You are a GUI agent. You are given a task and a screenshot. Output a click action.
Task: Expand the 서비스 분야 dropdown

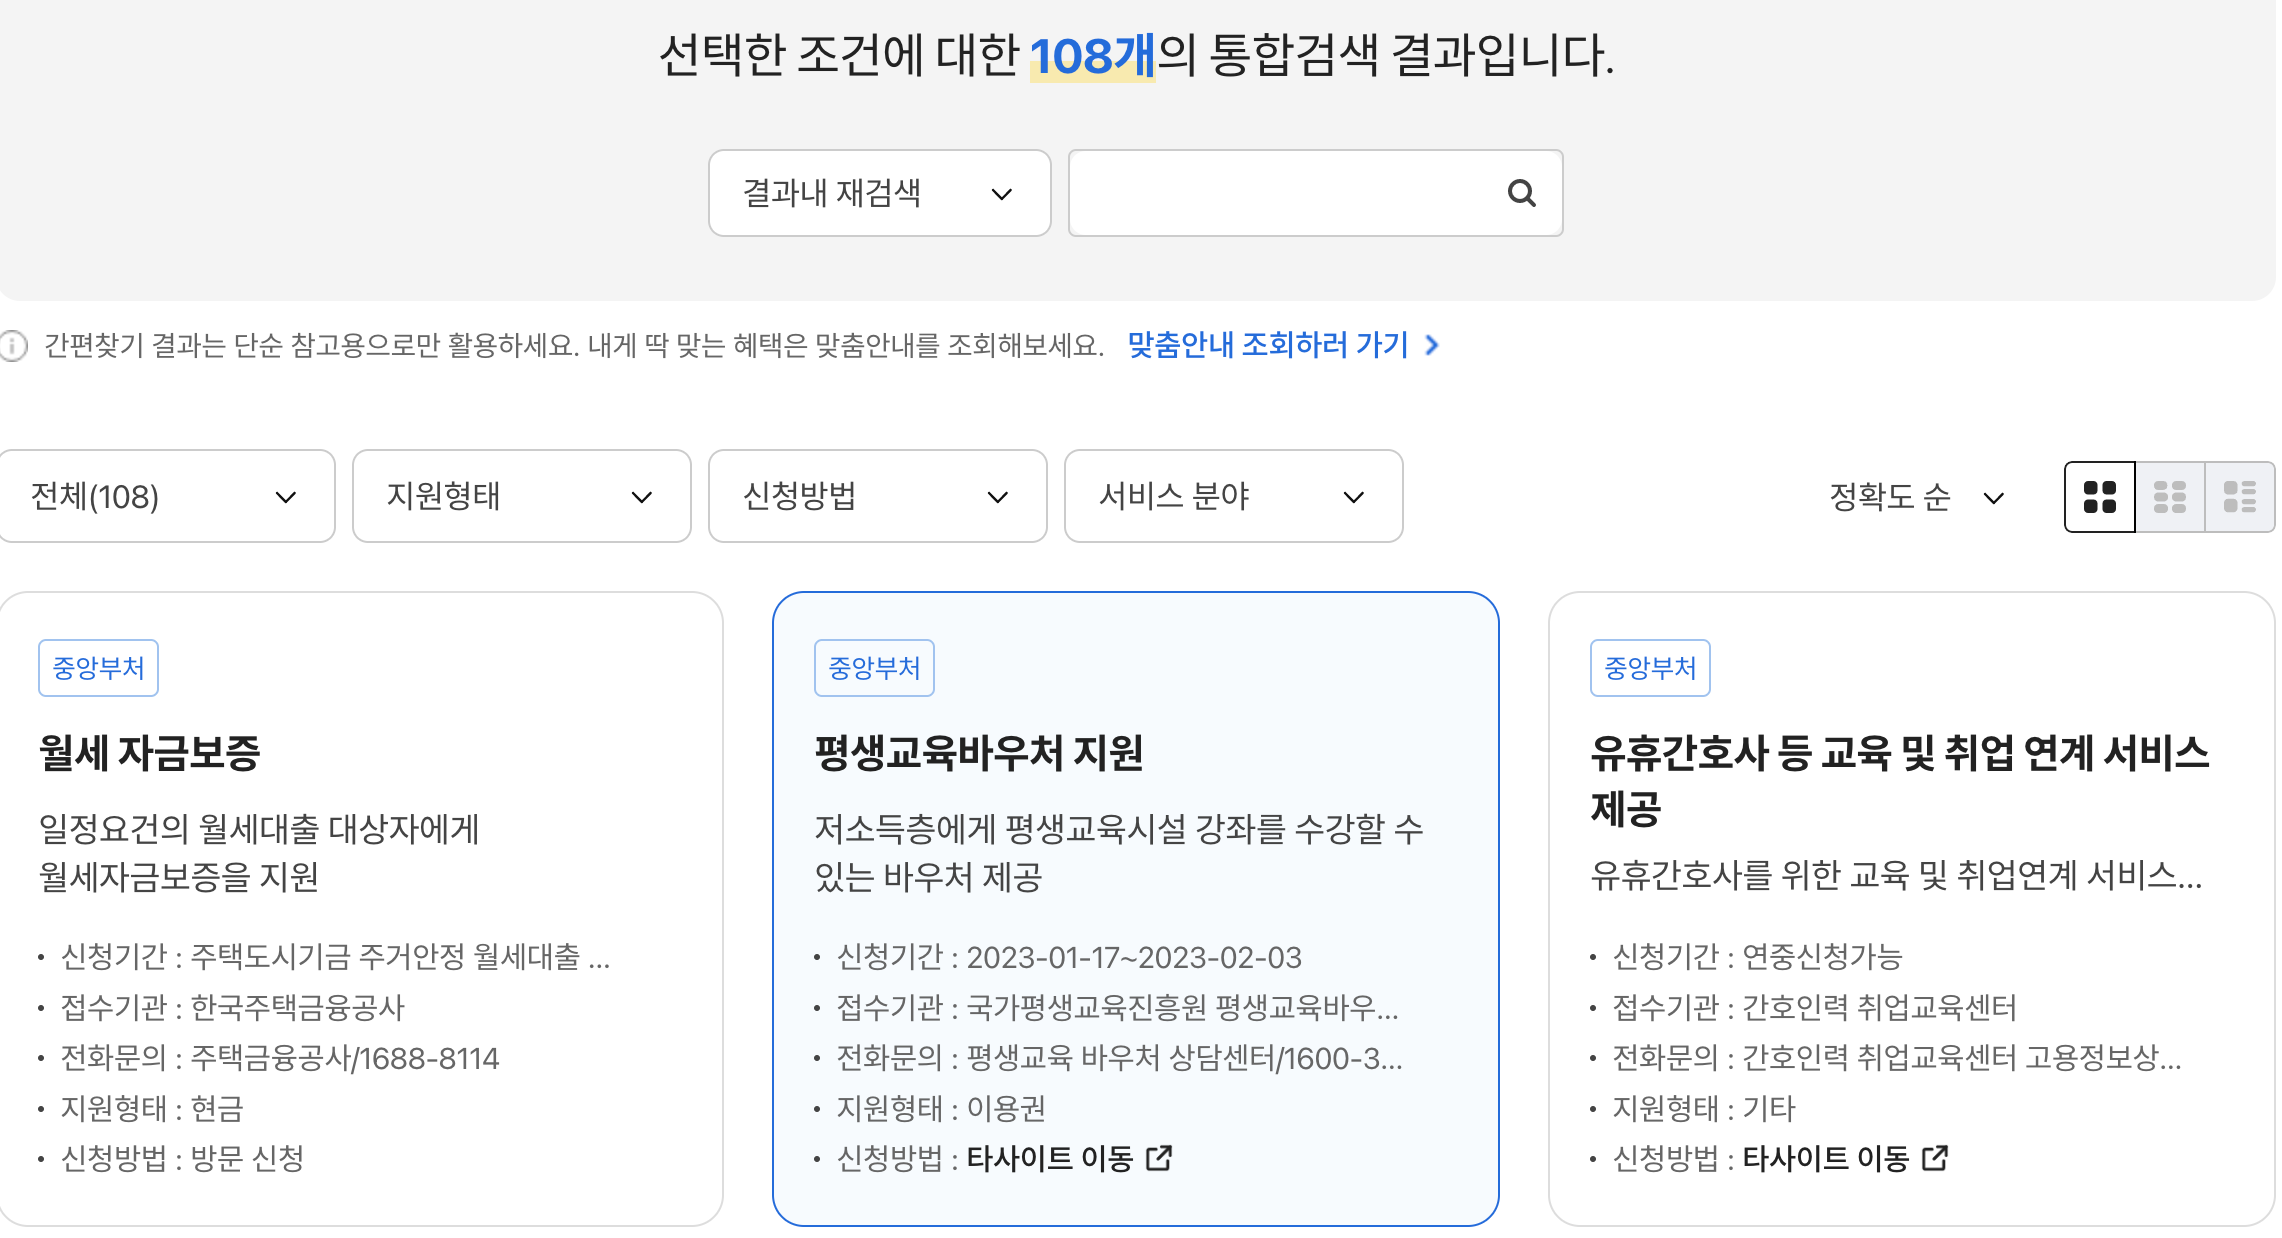[x=1233, y=496]
